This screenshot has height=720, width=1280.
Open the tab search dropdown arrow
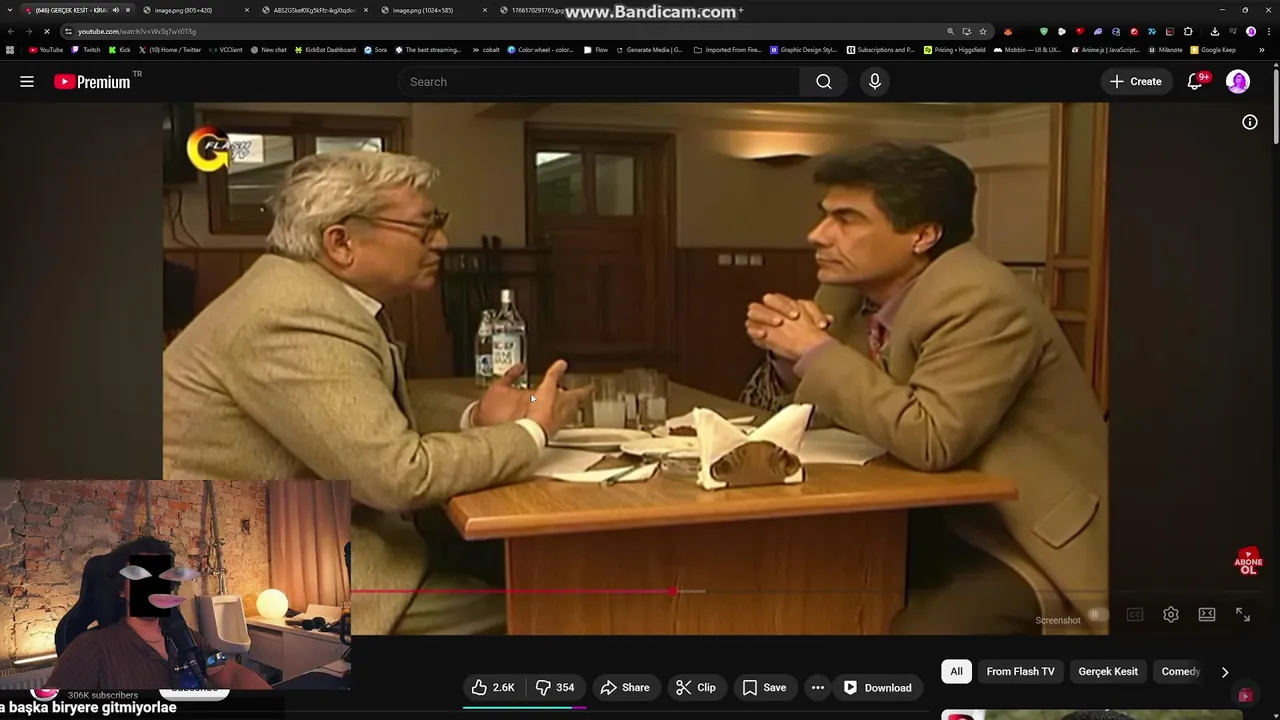pos(9,10)
